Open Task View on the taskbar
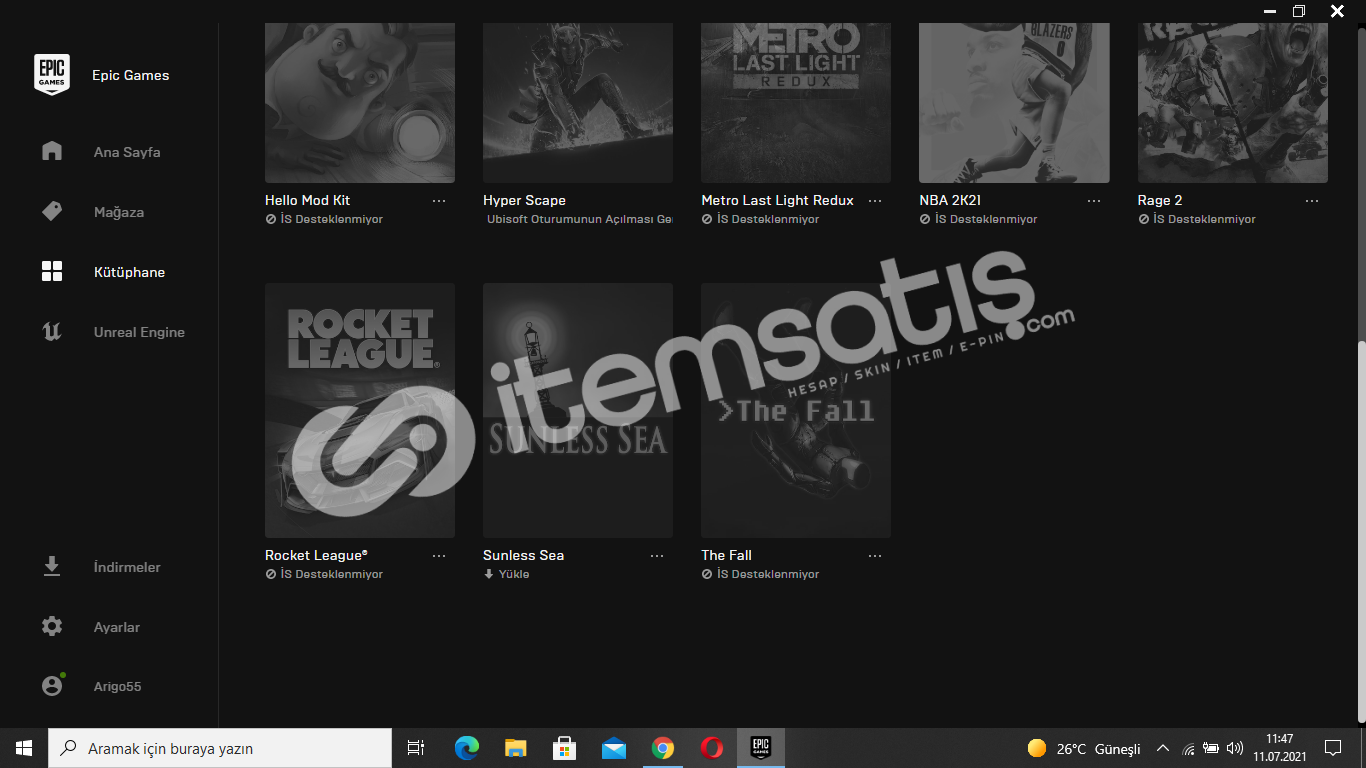The image size is (1366, 768). [416, 748]
